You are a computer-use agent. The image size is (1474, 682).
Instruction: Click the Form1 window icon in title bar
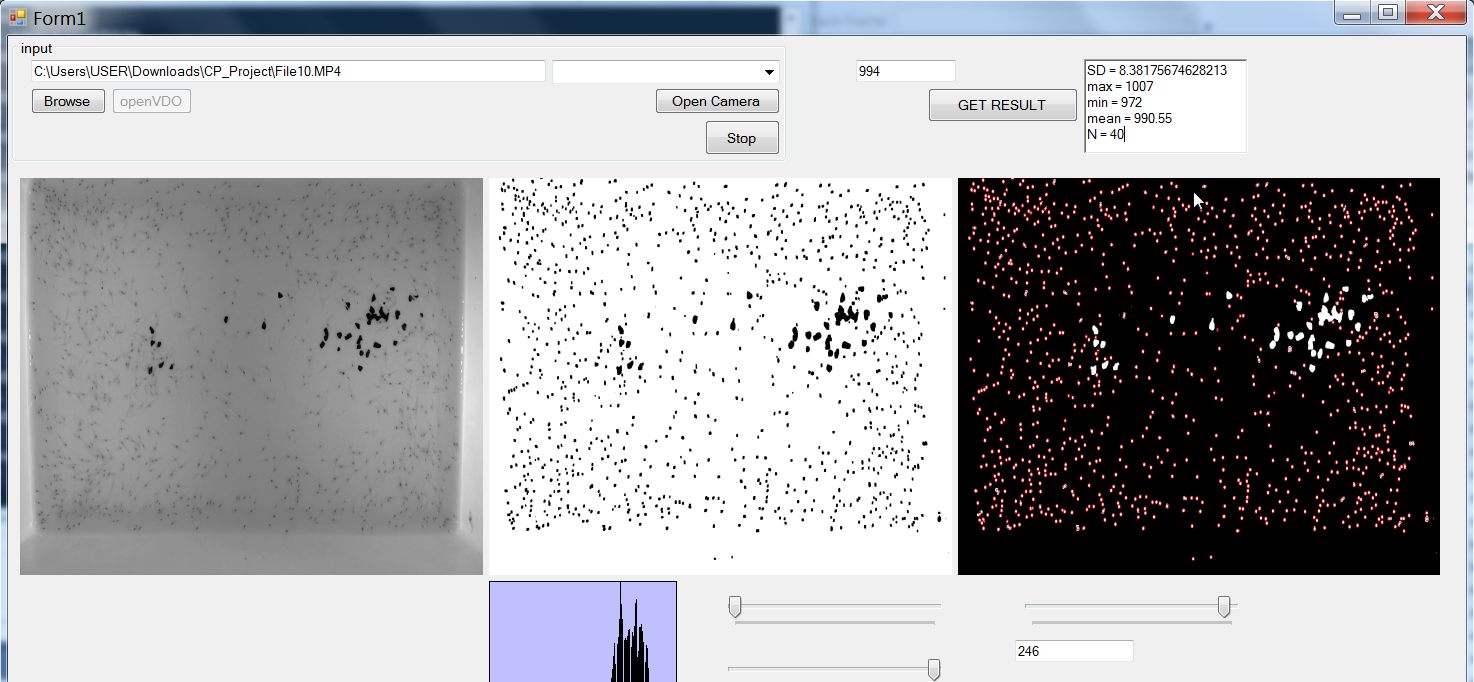[17, 18]
